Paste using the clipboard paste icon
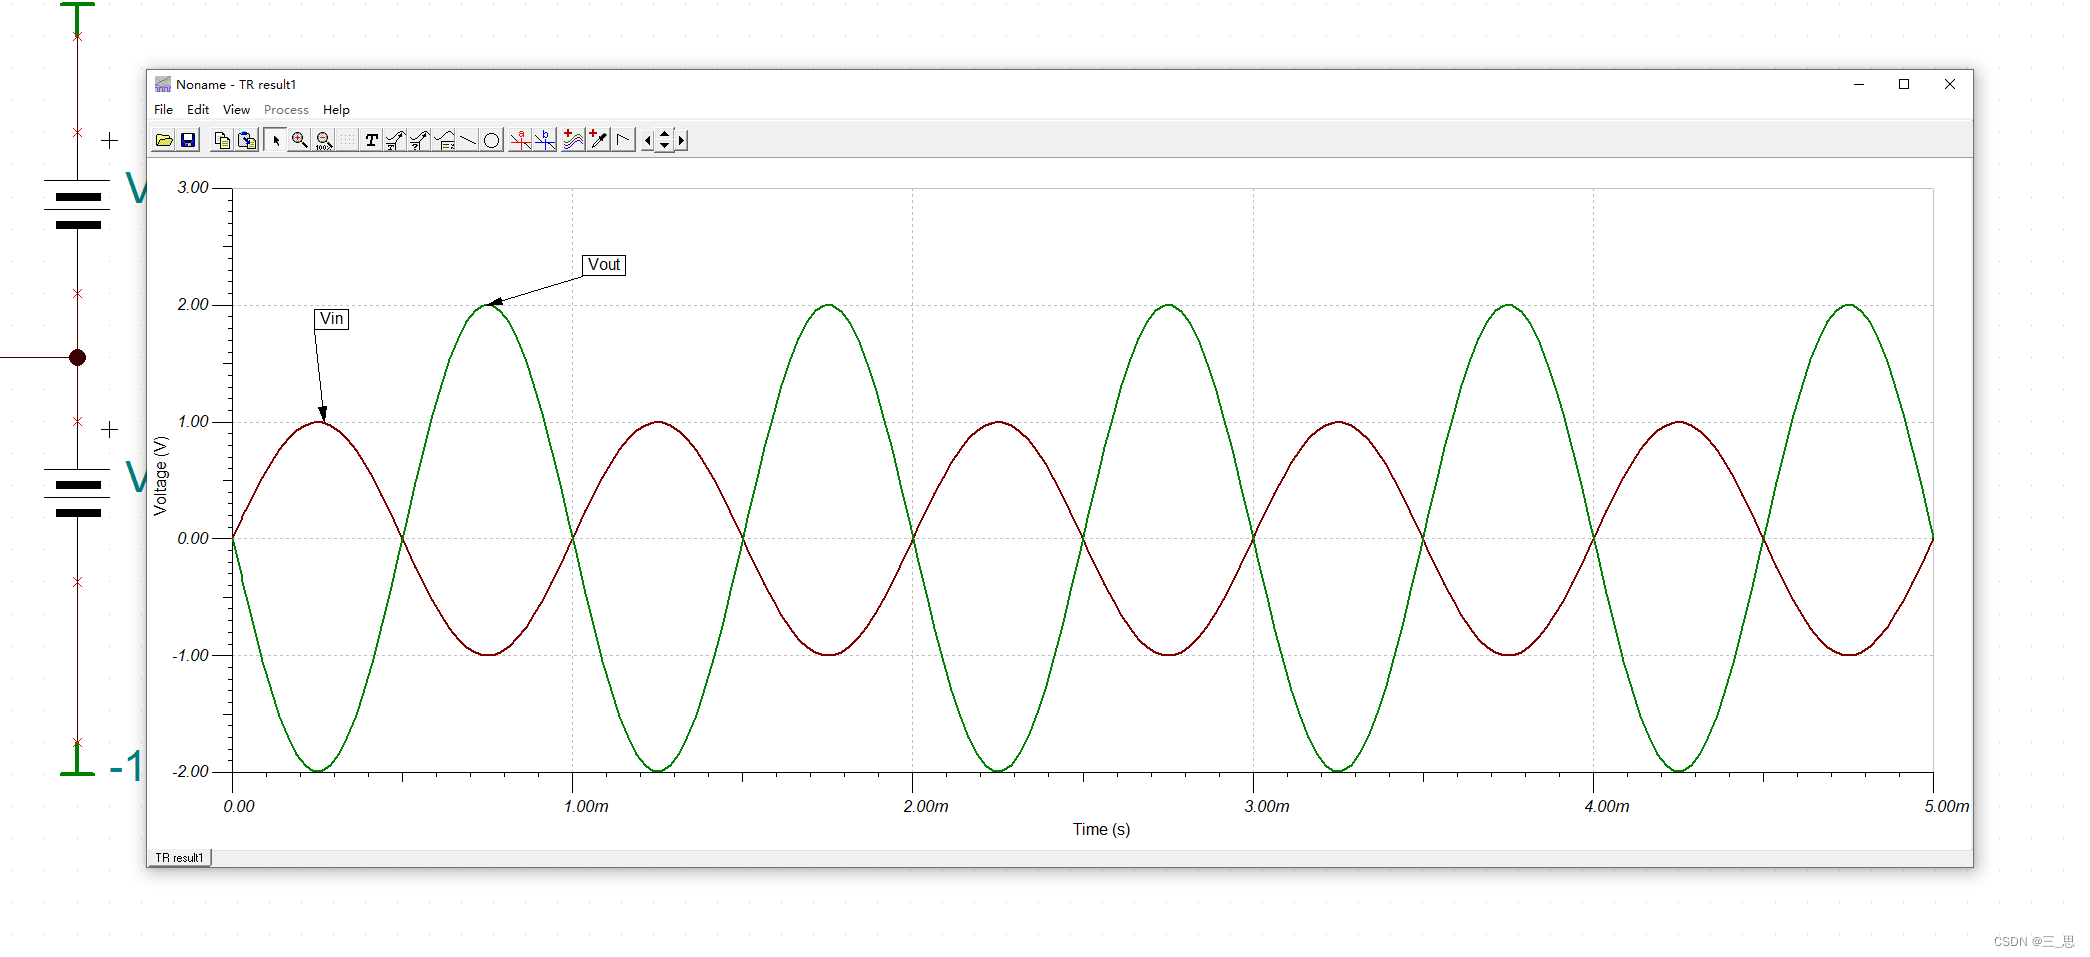Viewport: 2090px width, 957px height. (x=247, y=140)
